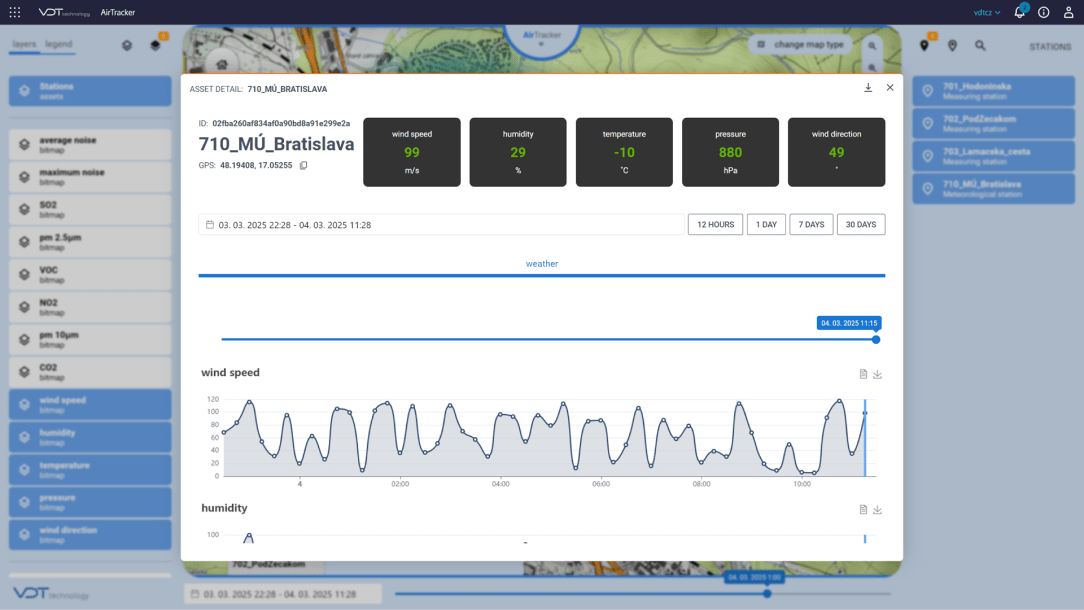The width and height of the screenshot is (1084, 610).
Task: Switch to the layers tab
Action: [x=24, y=44]
